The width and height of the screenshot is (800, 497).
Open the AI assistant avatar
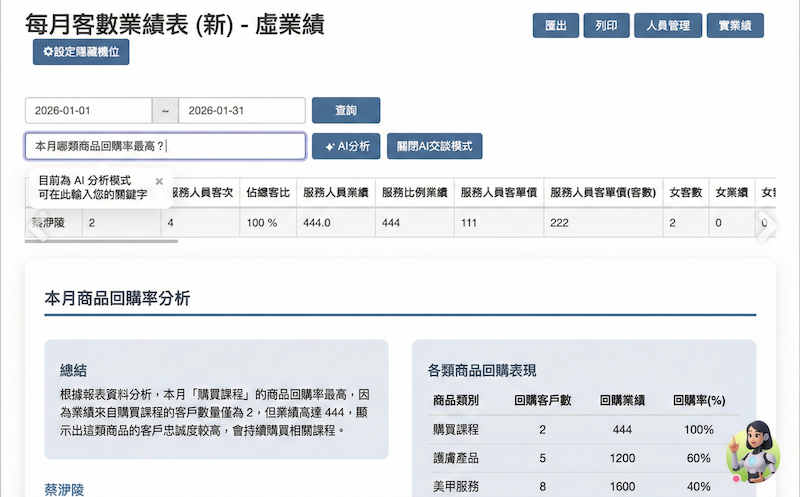(x=753, y=452)
